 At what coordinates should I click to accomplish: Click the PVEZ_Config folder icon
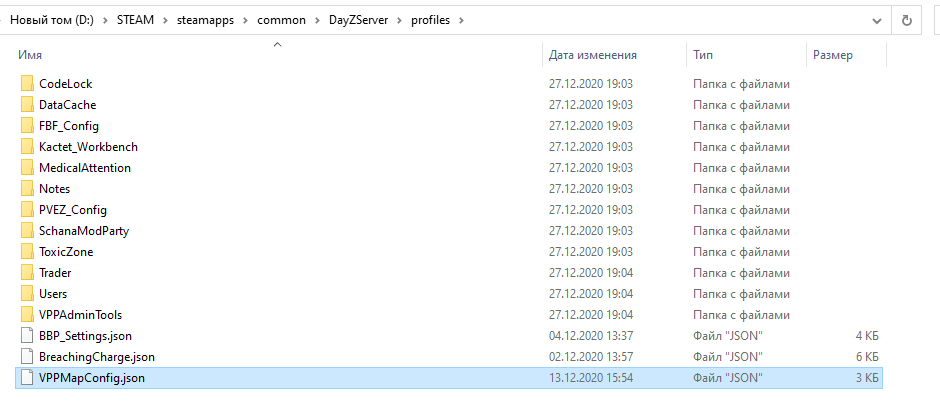pyautogui.click(x=26, y=210)
